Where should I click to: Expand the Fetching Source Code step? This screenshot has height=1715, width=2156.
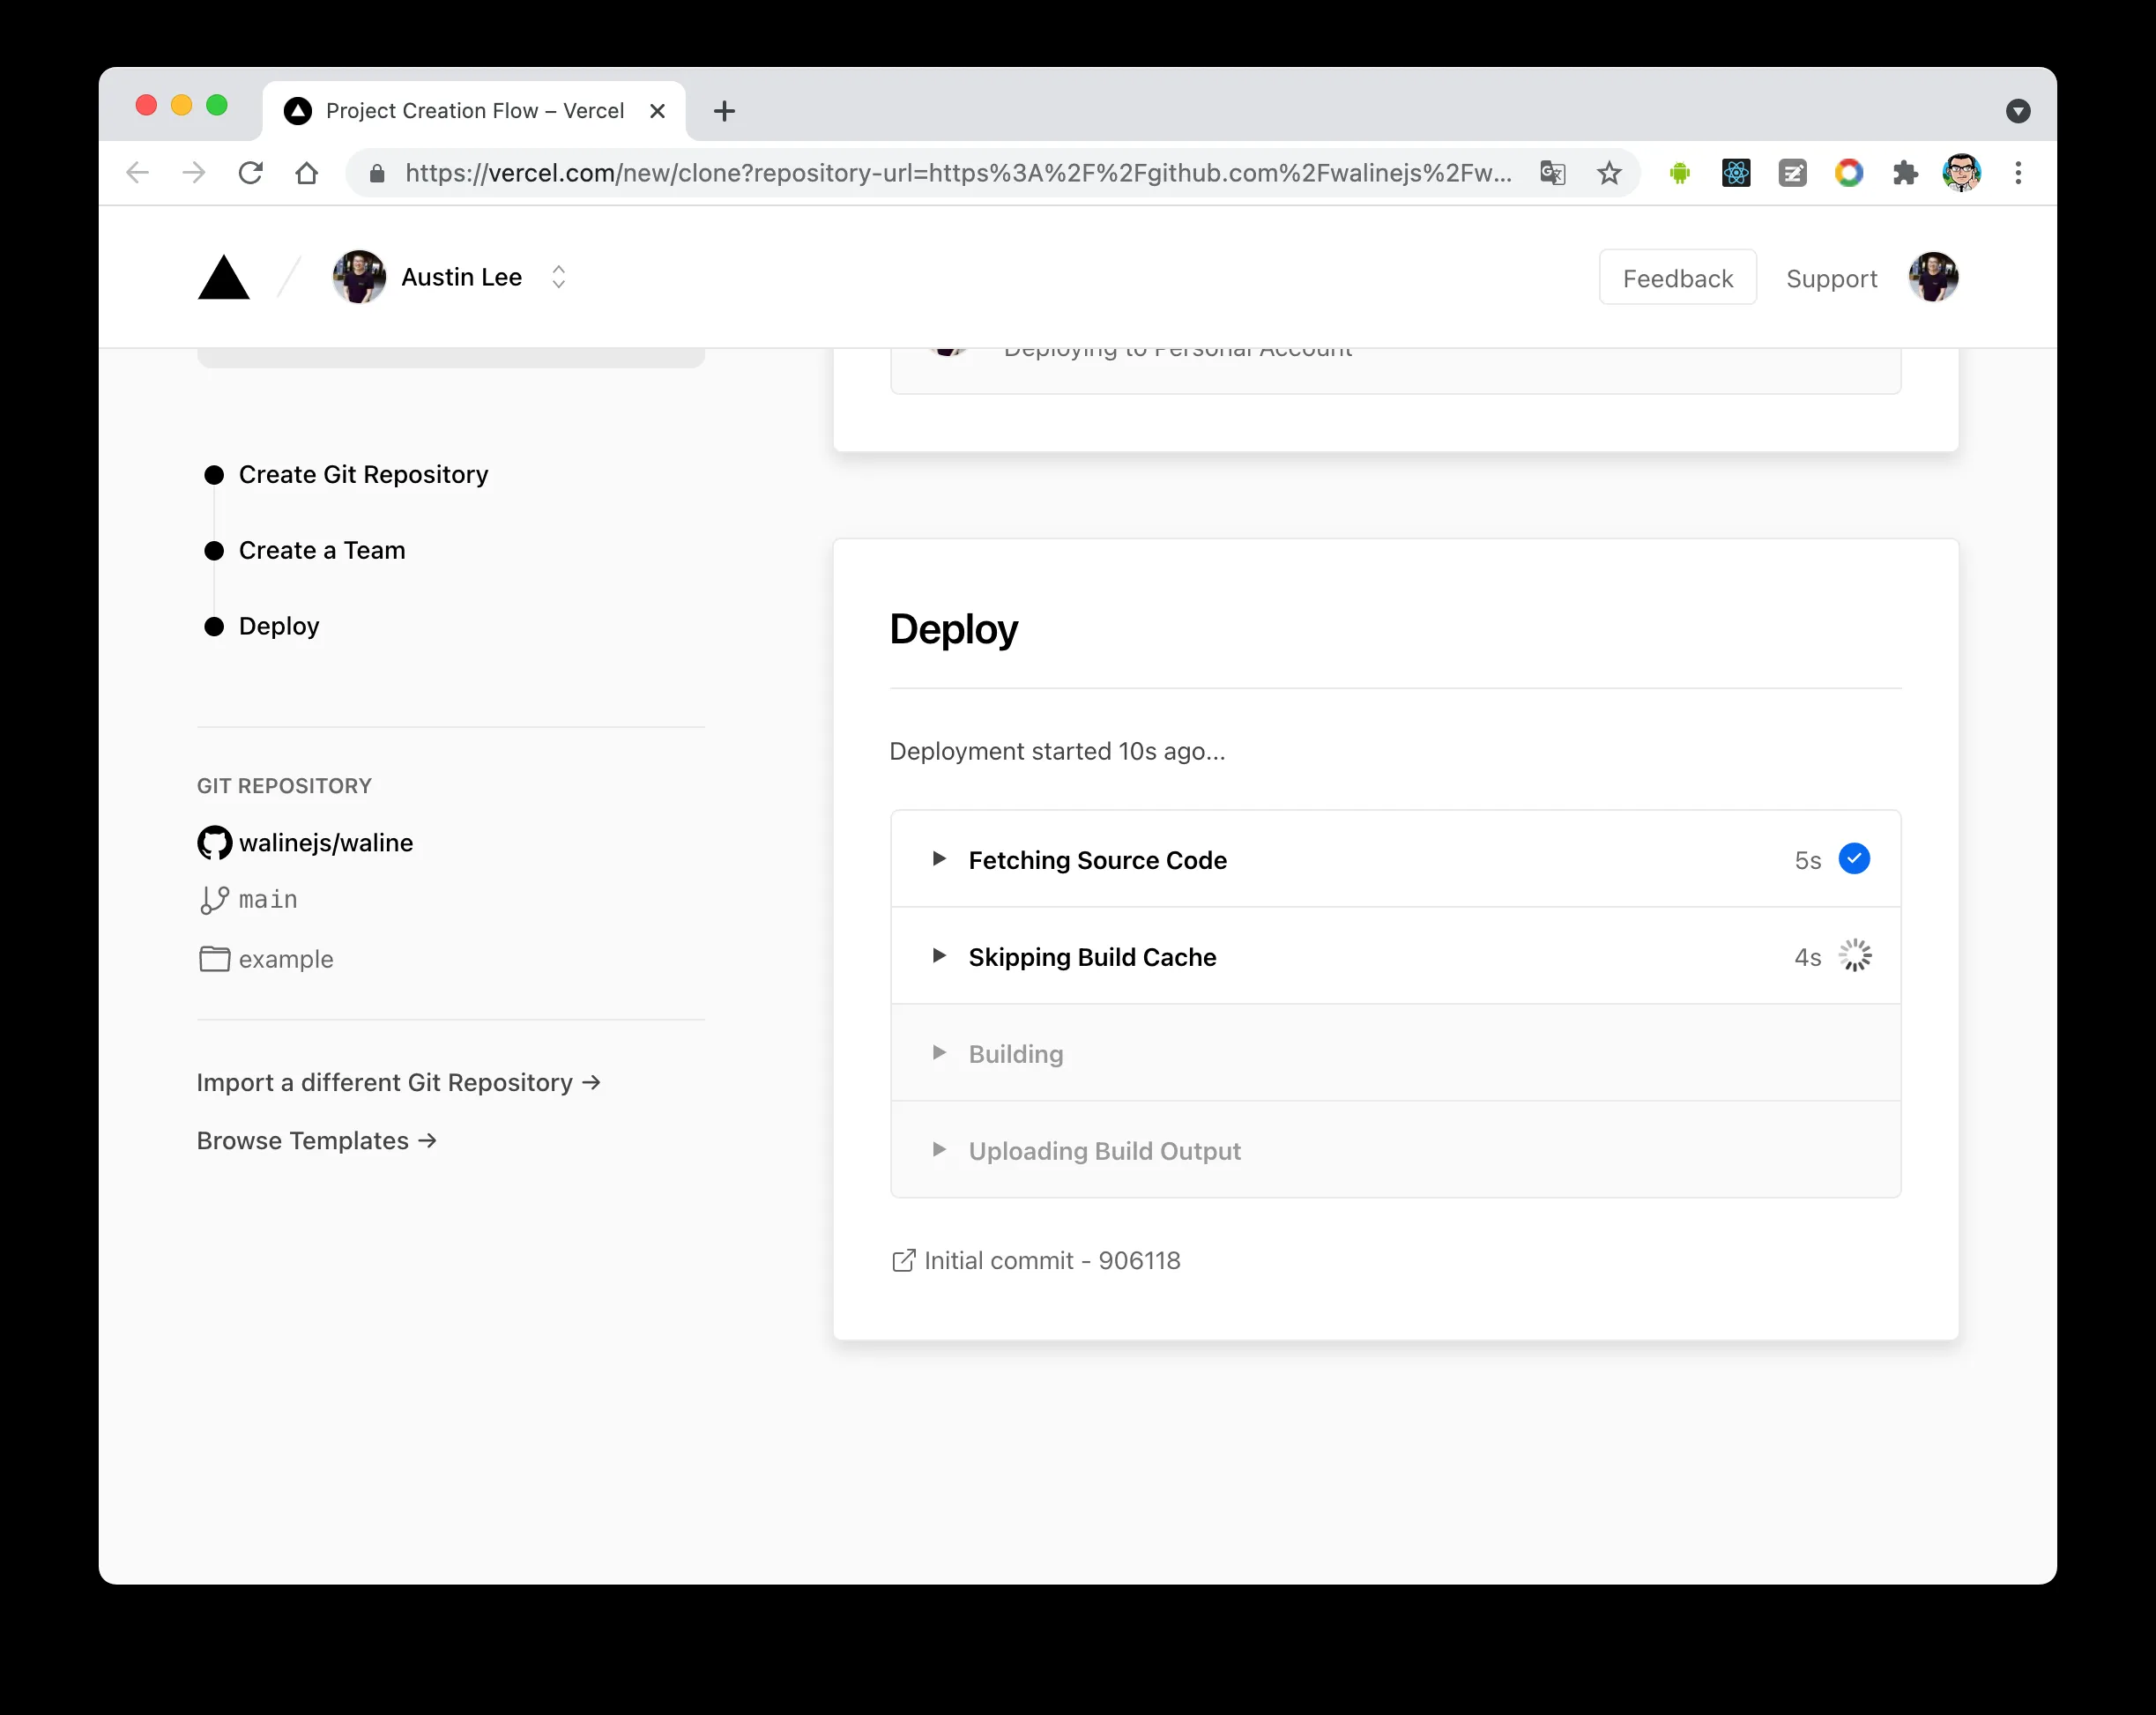[939, 859]
